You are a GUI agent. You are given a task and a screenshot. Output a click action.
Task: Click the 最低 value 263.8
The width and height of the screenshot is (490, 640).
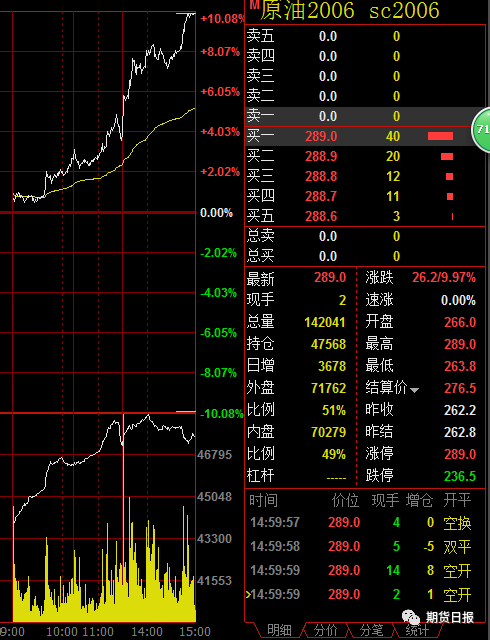click(x=460, y=367)
